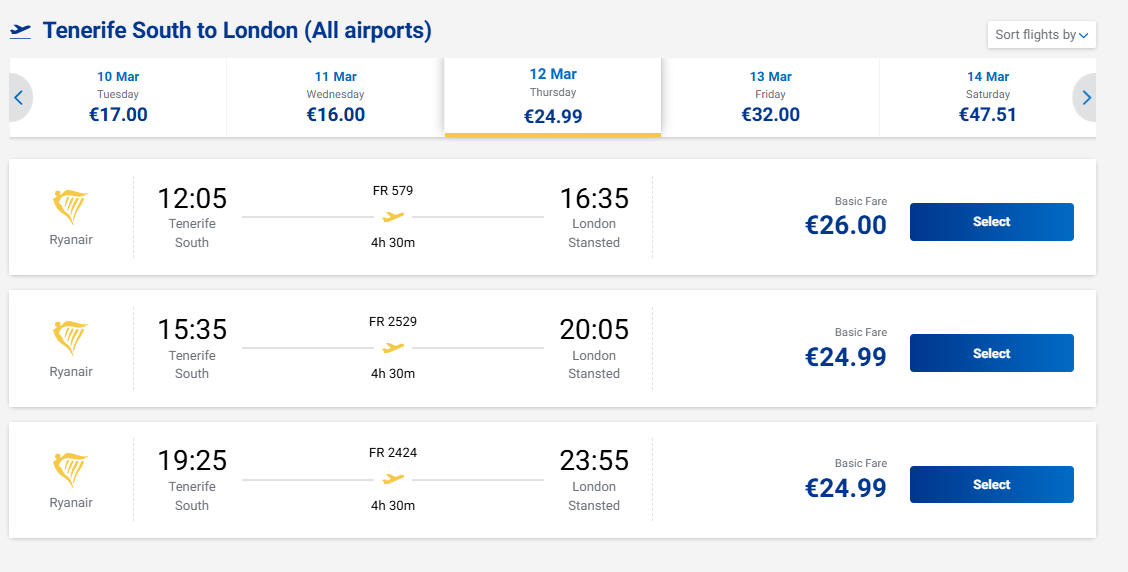Switch to the 10 Mar Tuesday date tab
Viewport: 1128px width, 572px height.
[x=118, y=96]
